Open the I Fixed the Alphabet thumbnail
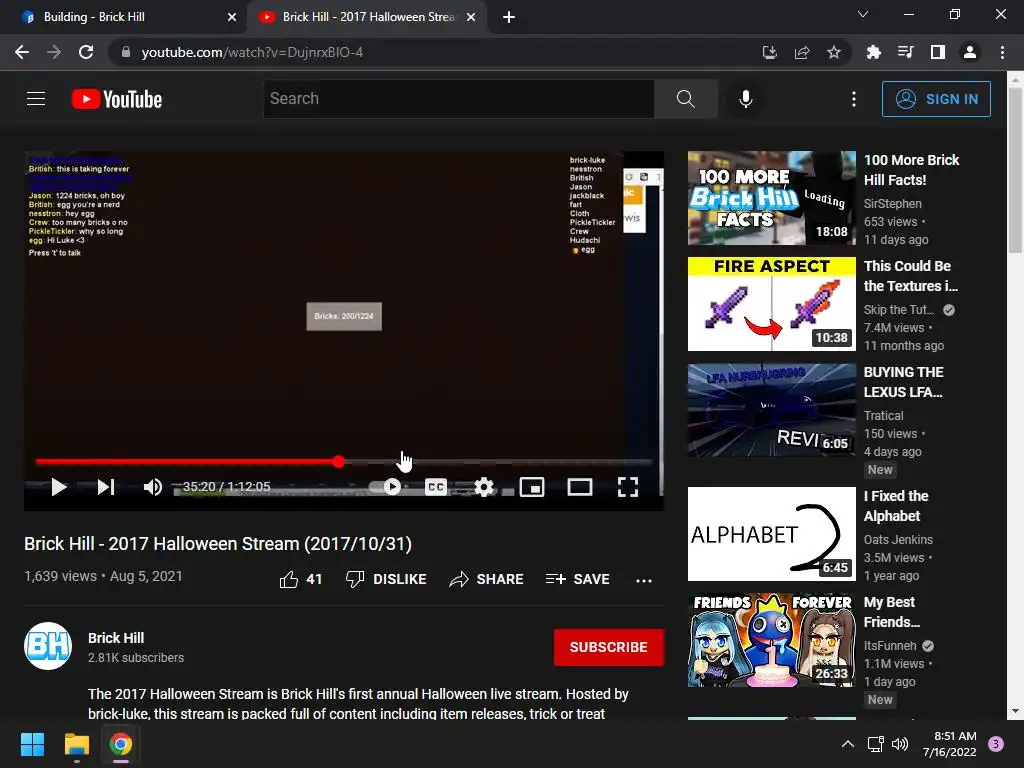Screen dimensions: 1024x768 pos(771,534)
